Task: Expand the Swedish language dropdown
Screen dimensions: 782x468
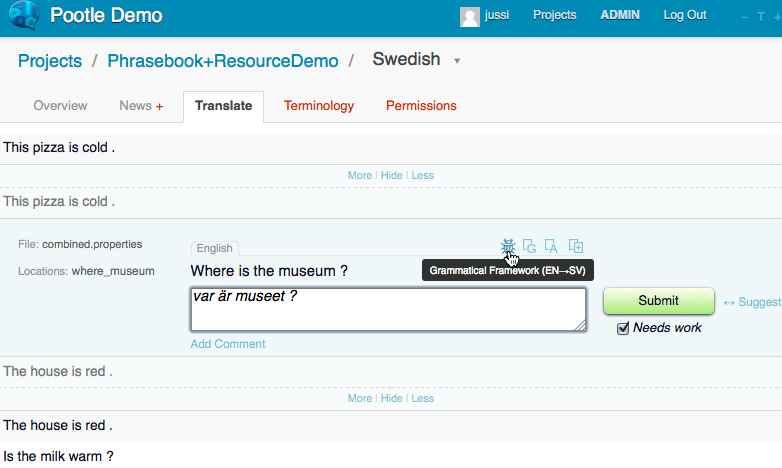Action: [457, 61]
